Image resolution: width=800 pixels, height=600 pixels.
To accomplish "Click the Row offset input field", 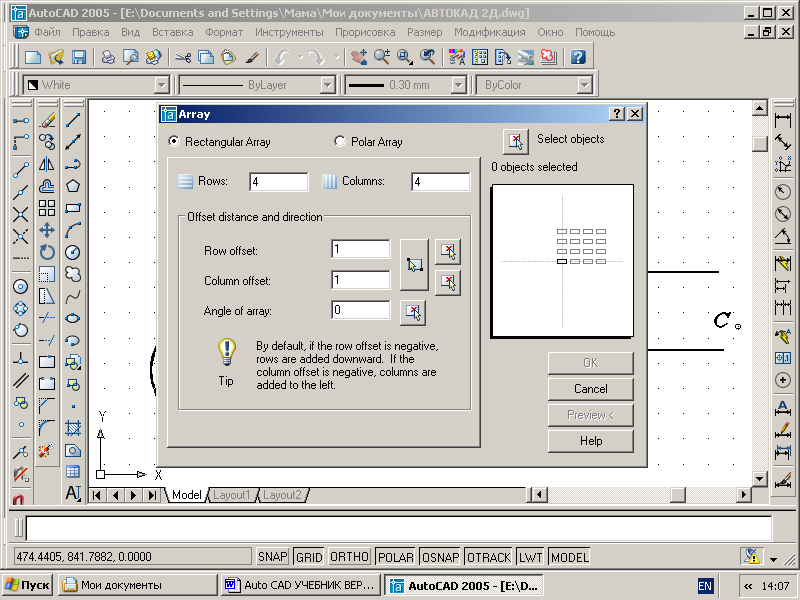I will pyautogui.click(x=360, y=249).
